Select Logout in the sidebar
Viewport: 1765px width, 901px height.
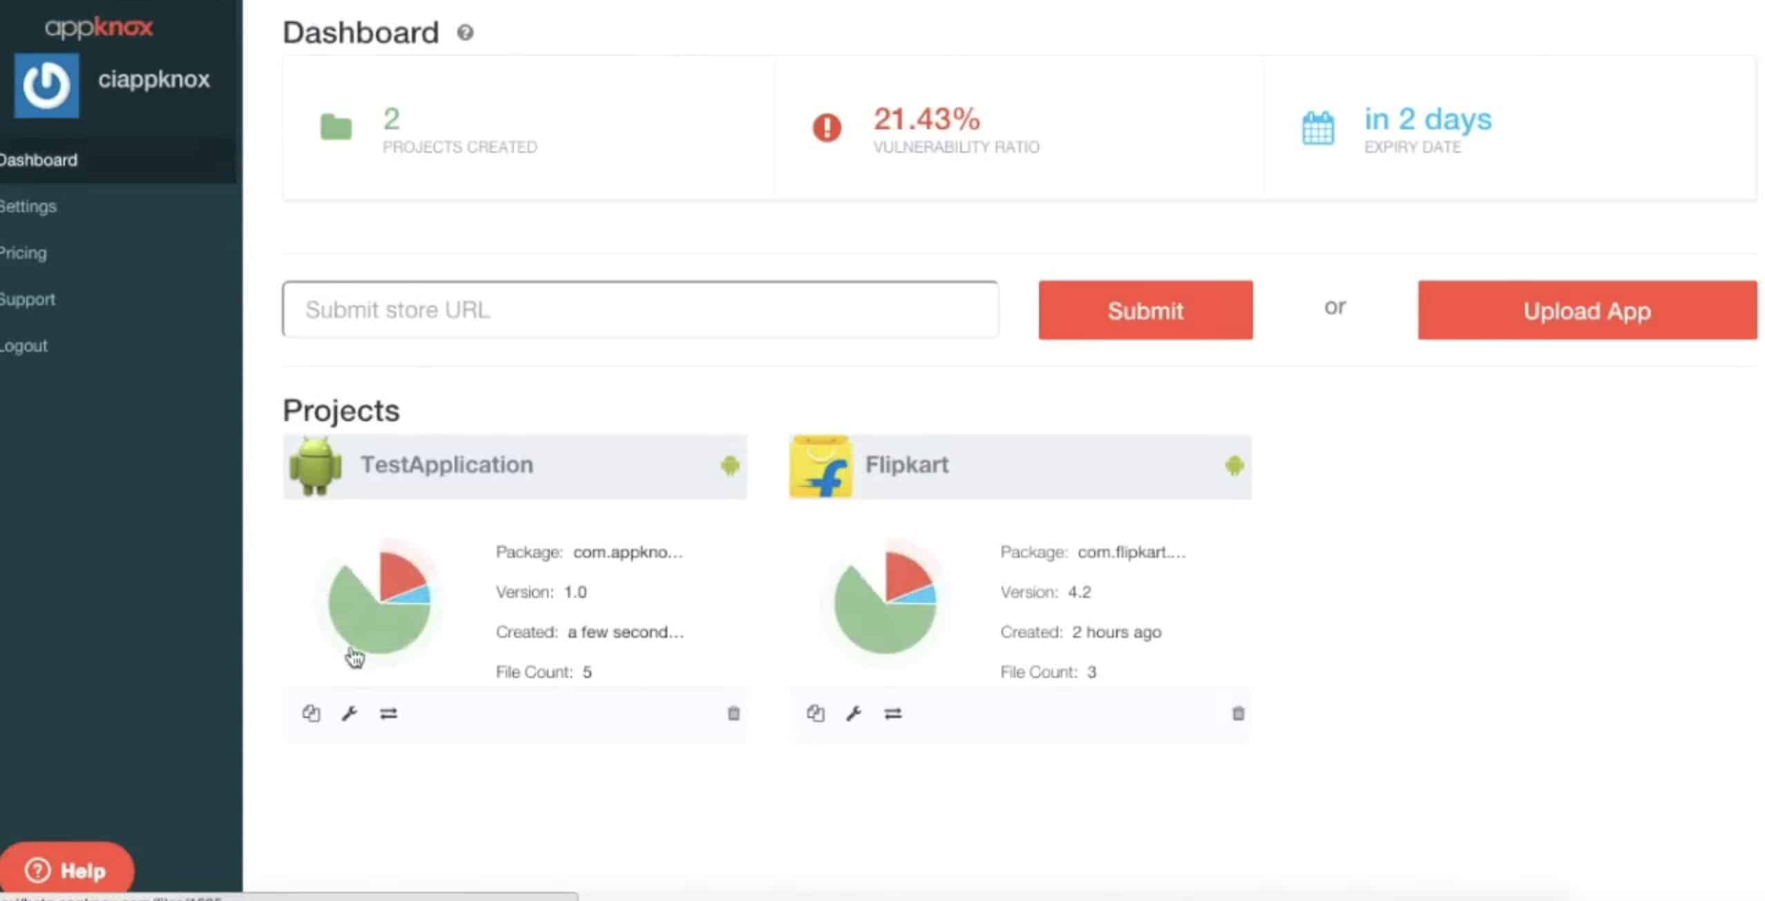click(x=24, y=346)
